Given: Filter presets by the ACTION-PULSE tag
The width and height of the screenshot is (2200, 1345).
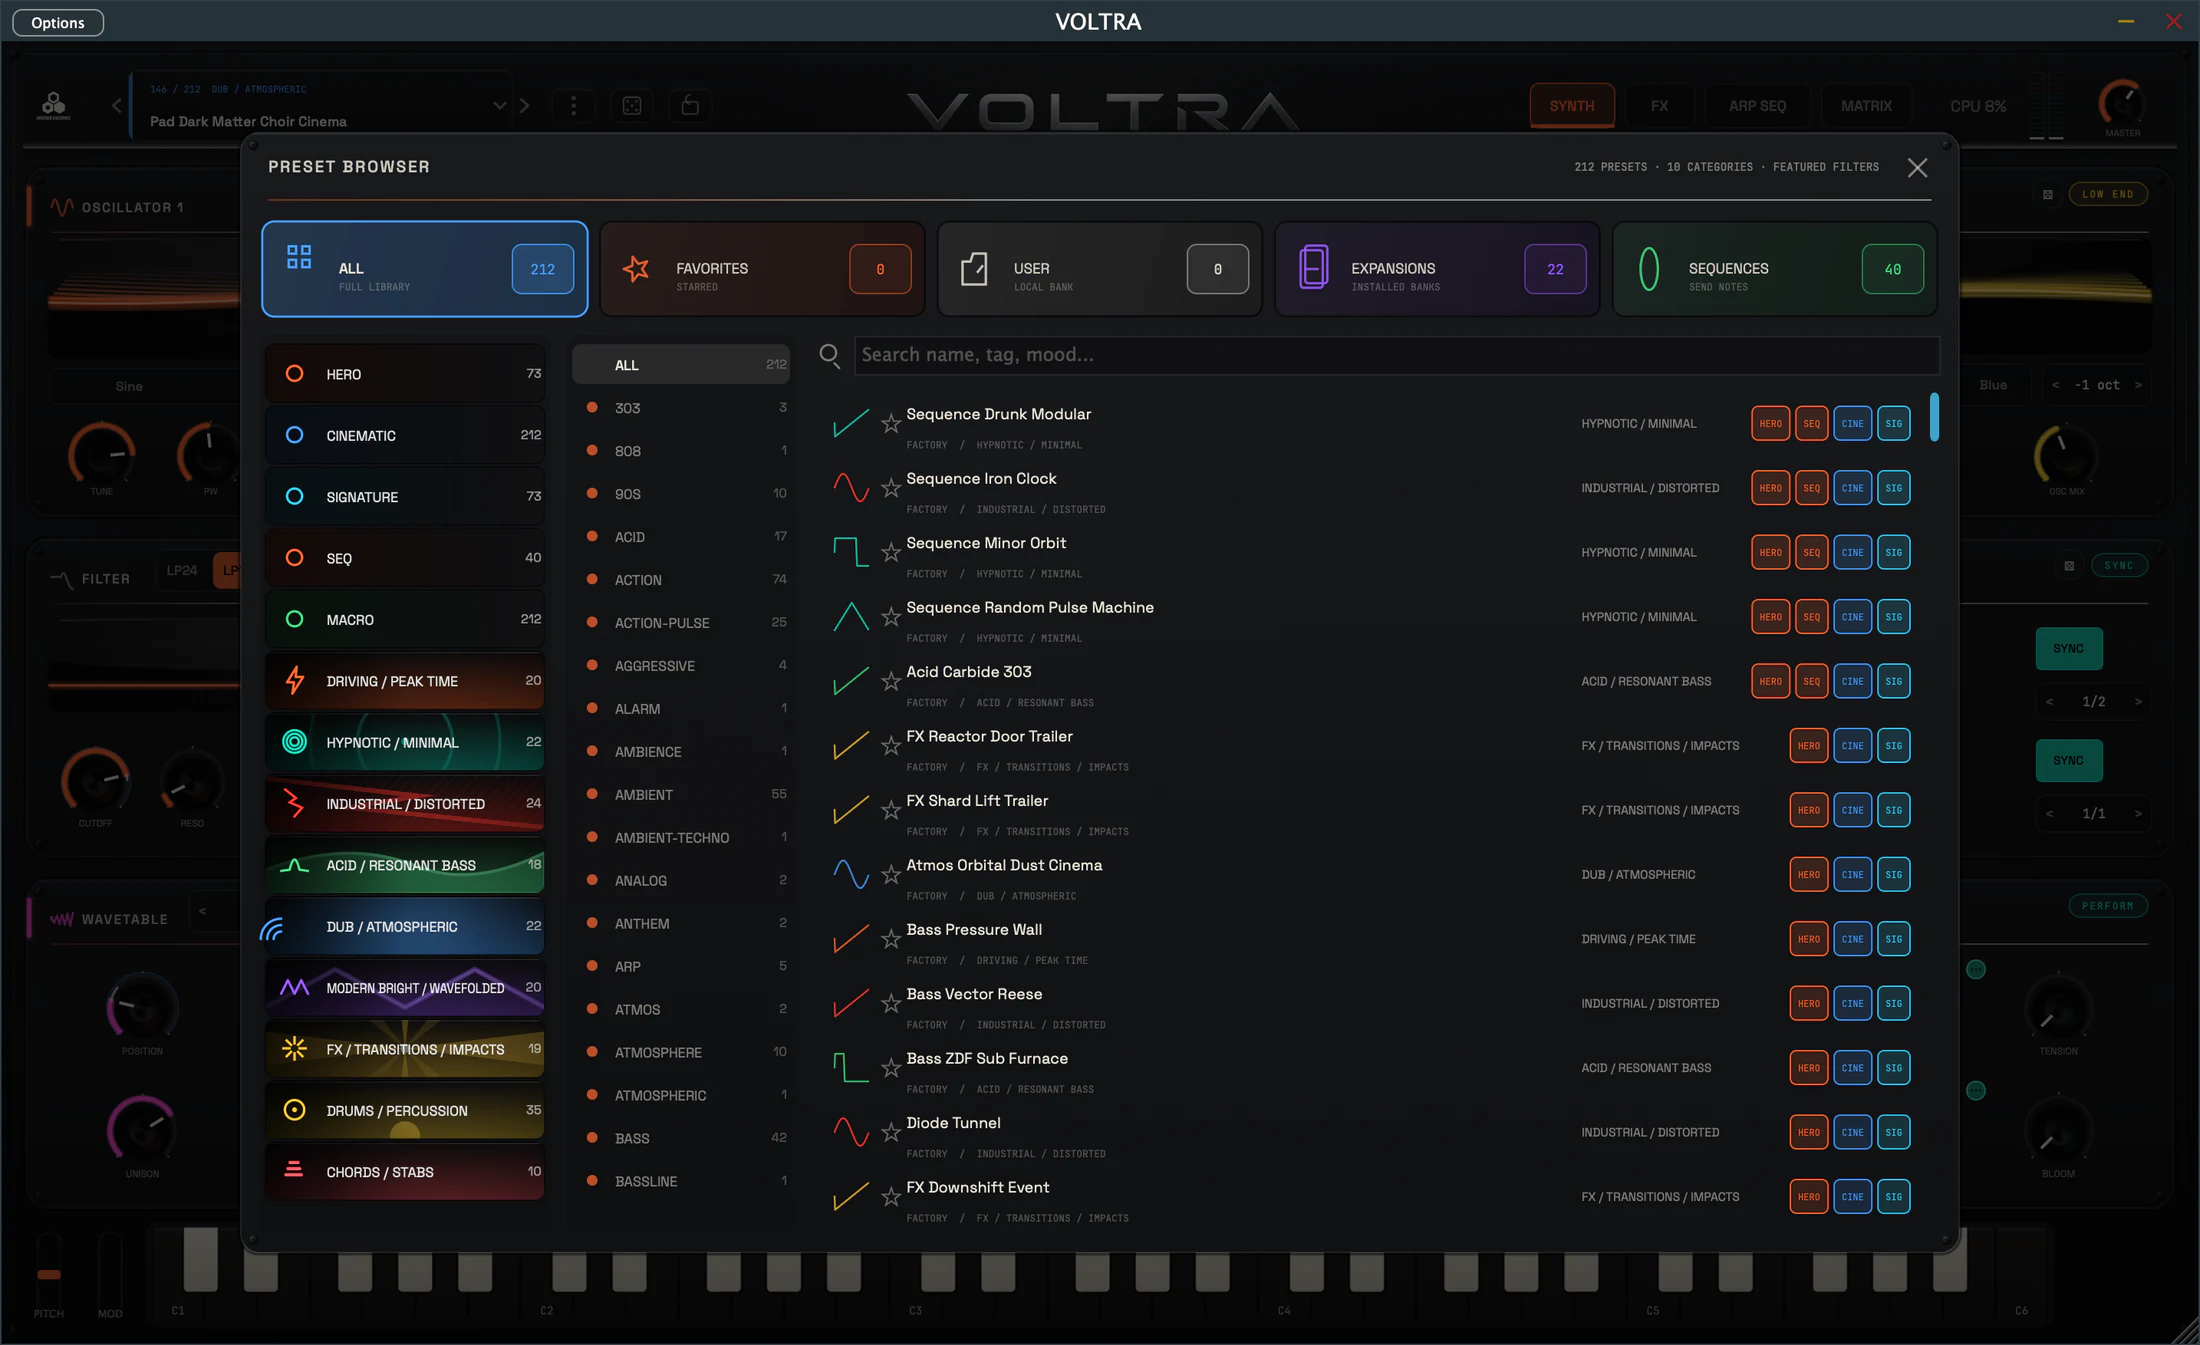Looking at the screenshot, I should pos(681,623).
